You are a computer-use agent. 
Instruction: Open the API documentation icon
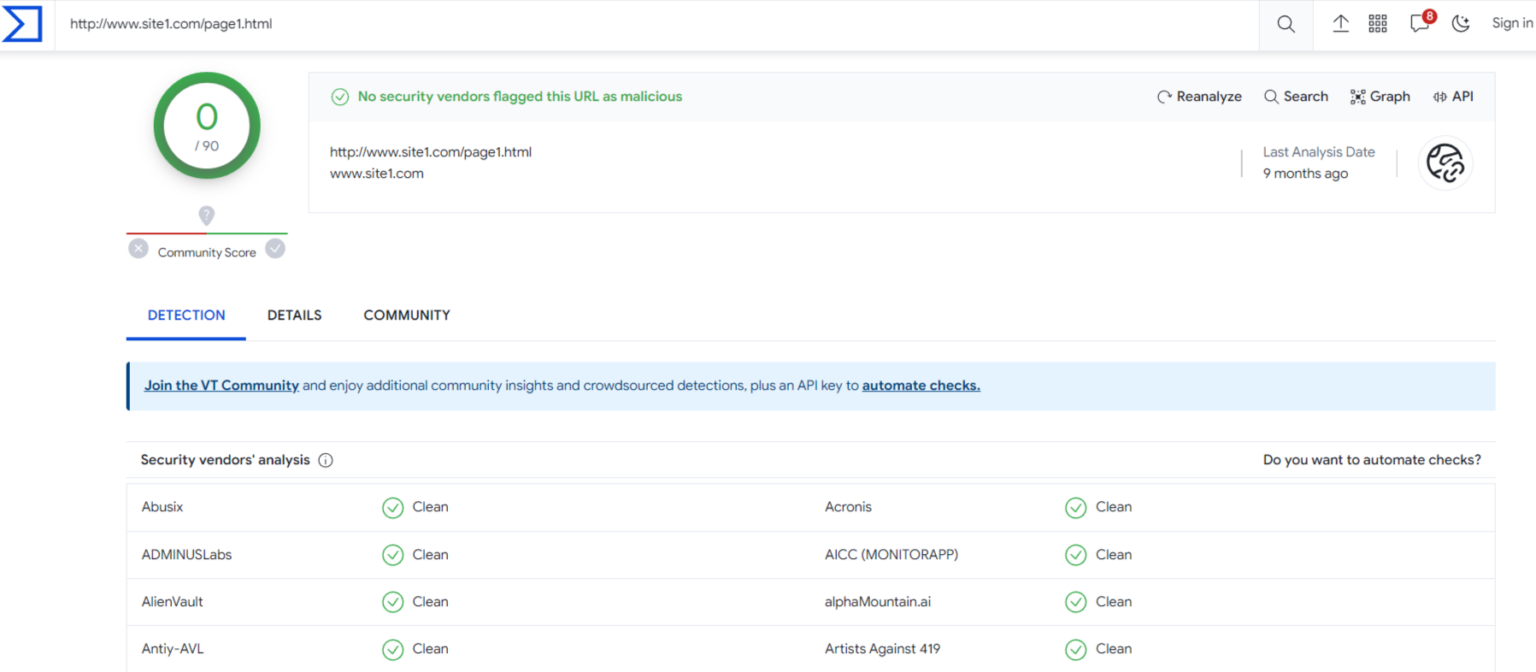pyautogui.click(x=1453, y=96)
